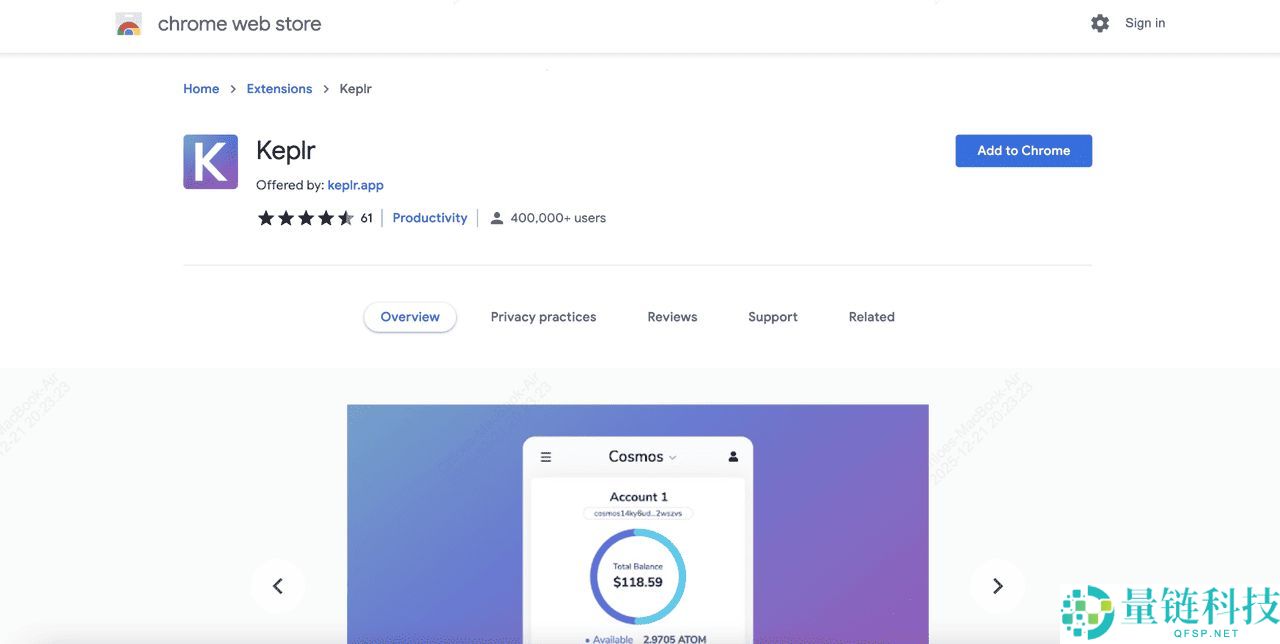
Task: Click the Keplr extension title
Action: coord(286,151)
